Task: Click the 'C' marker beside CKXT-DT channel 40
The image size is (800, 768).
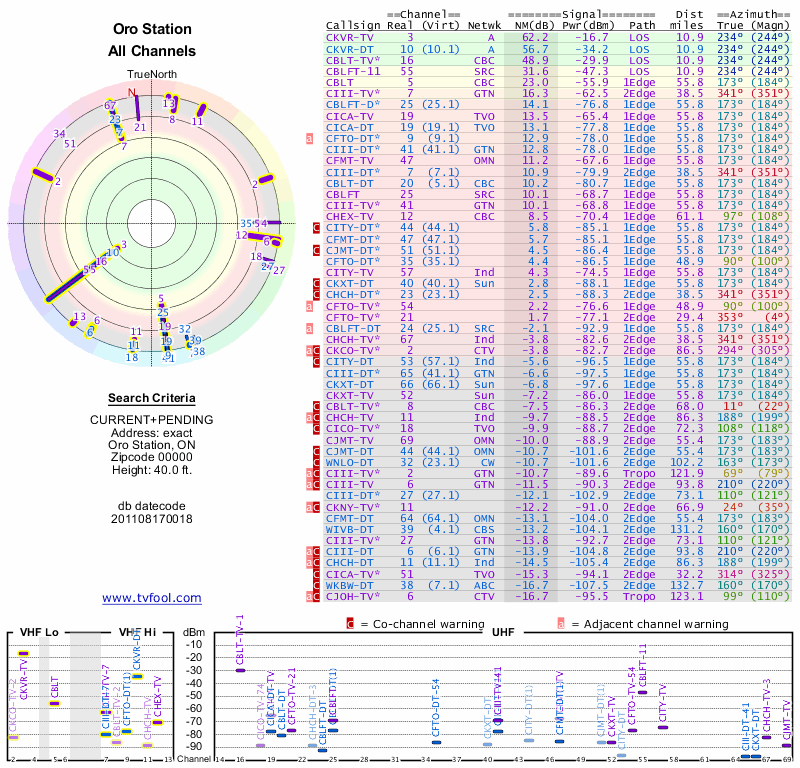Action: tap(316, 284)
